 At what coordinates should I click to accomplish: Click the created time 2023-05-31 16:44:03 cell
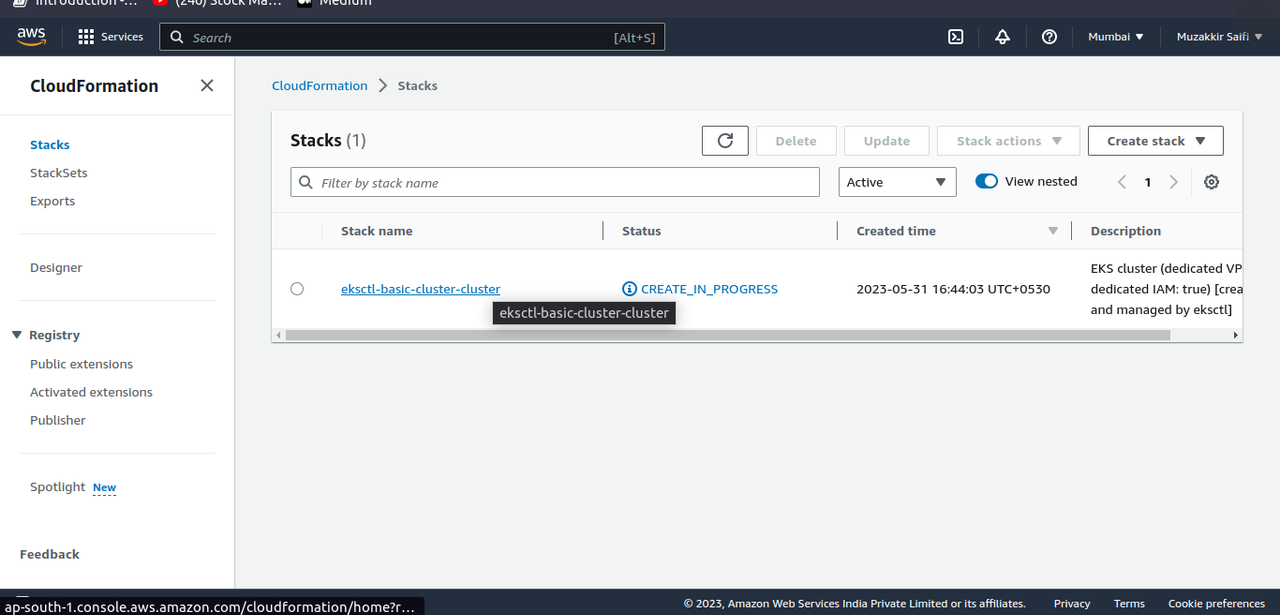[953, 289]
